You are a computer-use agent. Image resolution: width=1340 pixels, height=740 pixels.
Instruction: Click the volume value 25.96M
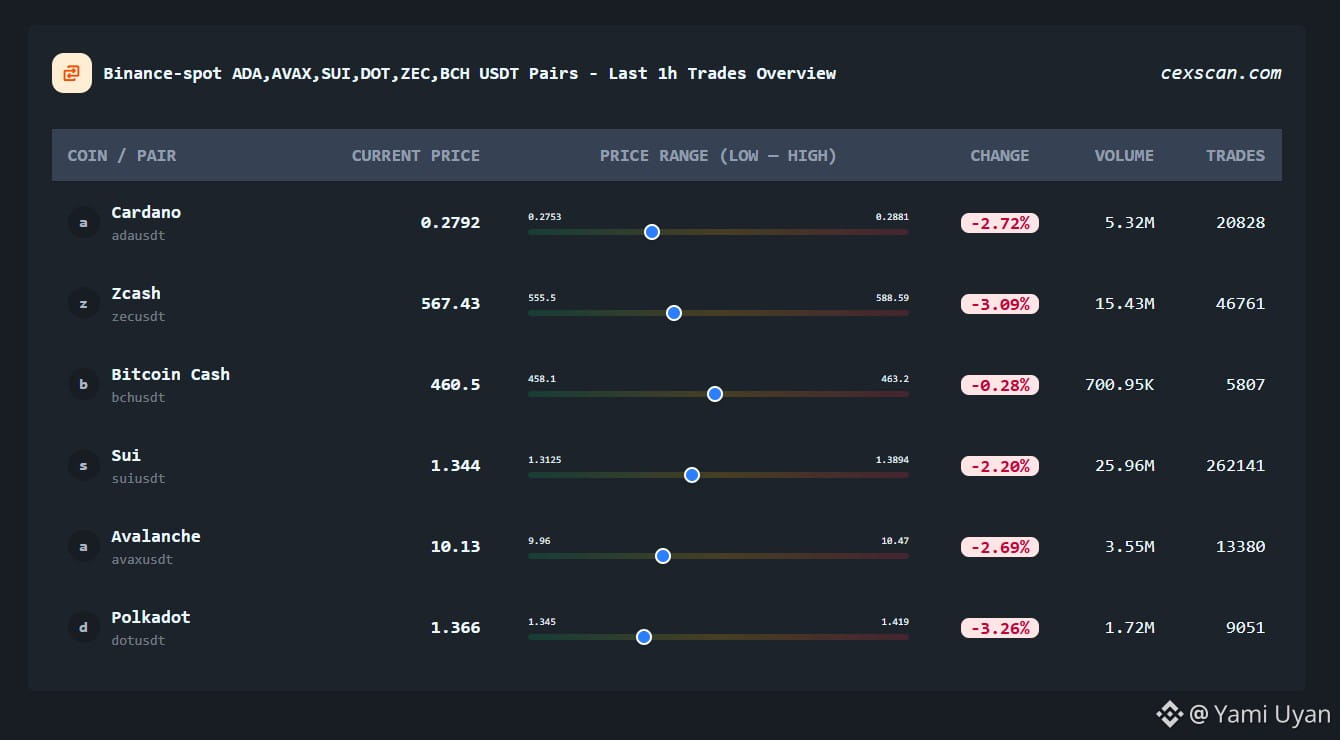point(1125,465)
